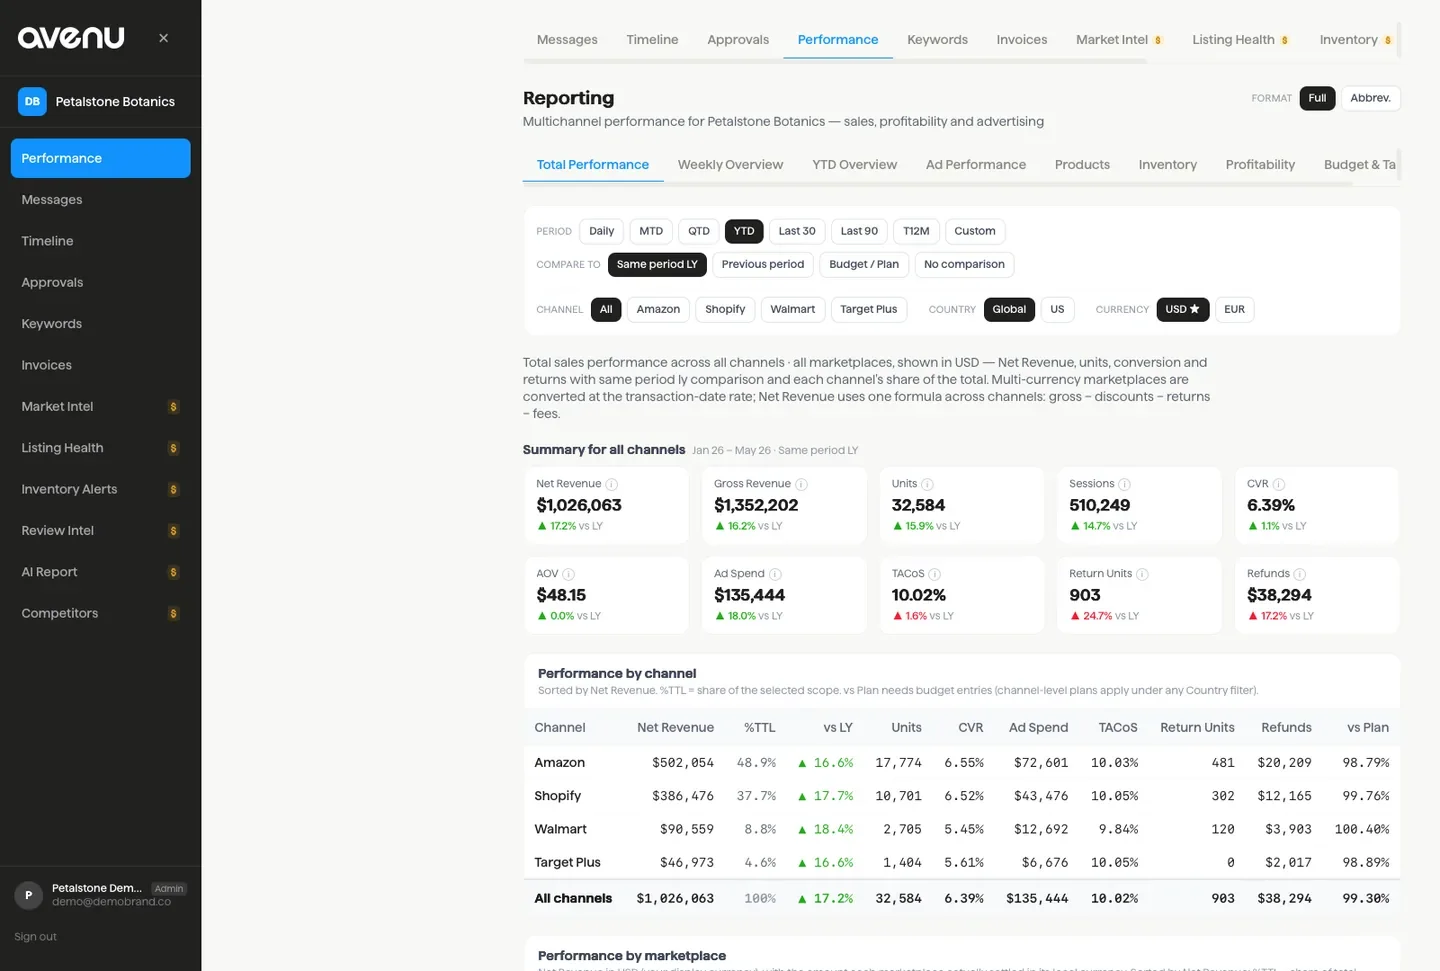Viewport: 1440px width, 971px height.
Task: Click the premium badge beside Market Intel in sidebar
Action: point(174,407)
